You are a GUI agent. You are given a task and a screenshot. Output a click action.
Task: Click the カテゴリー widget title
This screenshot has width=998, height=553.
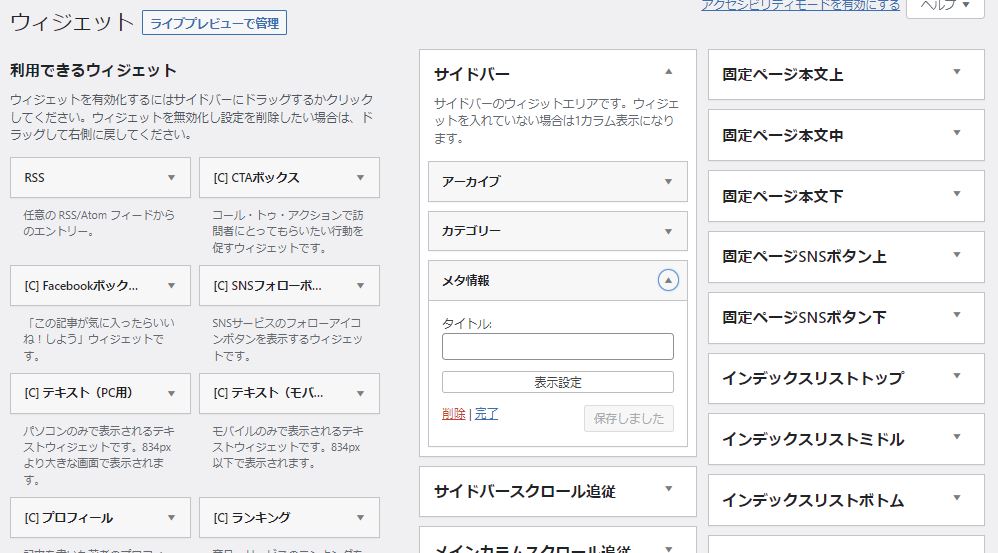click(x=471, y=231)
